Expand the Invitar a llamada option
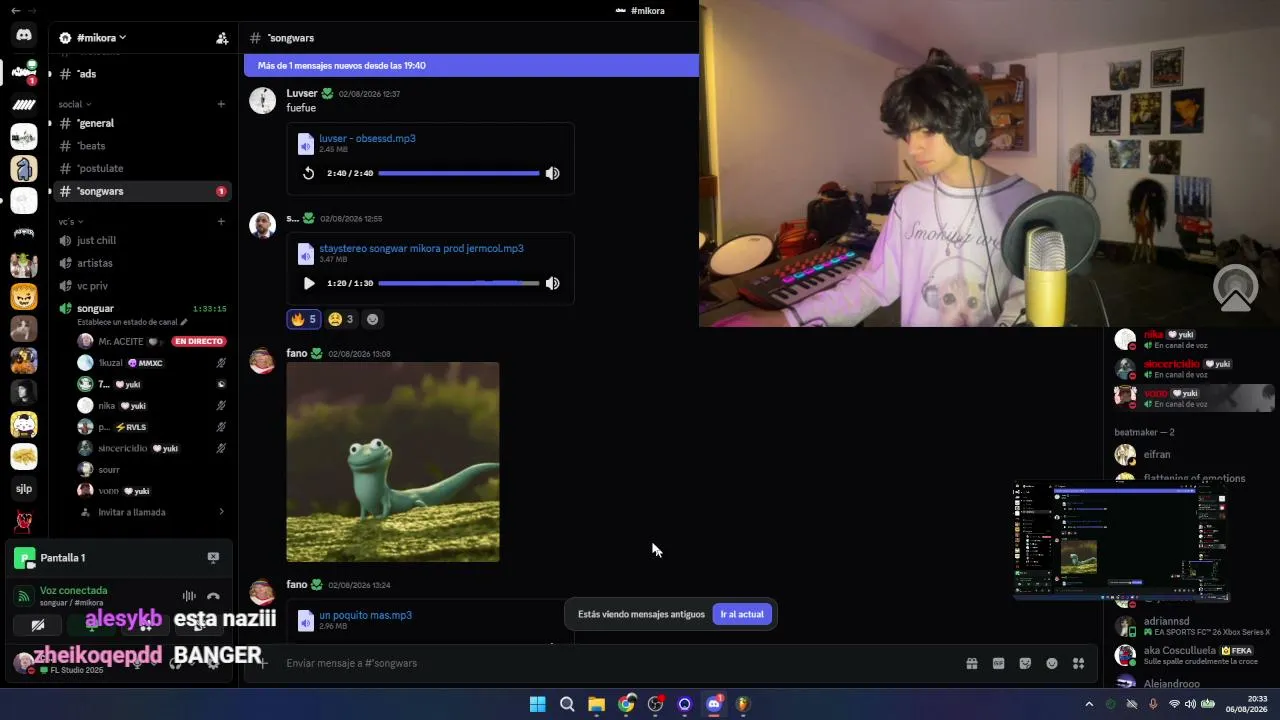1280x720 pixels. pyautogui.click(x=152, y=512)
